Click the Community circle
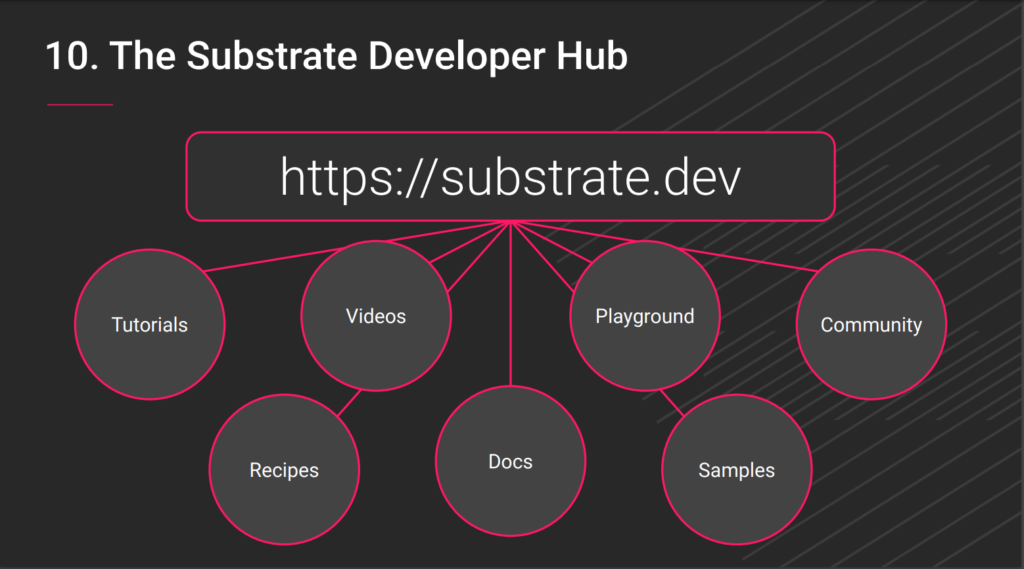The width and height of the screenshot is (1024, 569). pos(871,325)
